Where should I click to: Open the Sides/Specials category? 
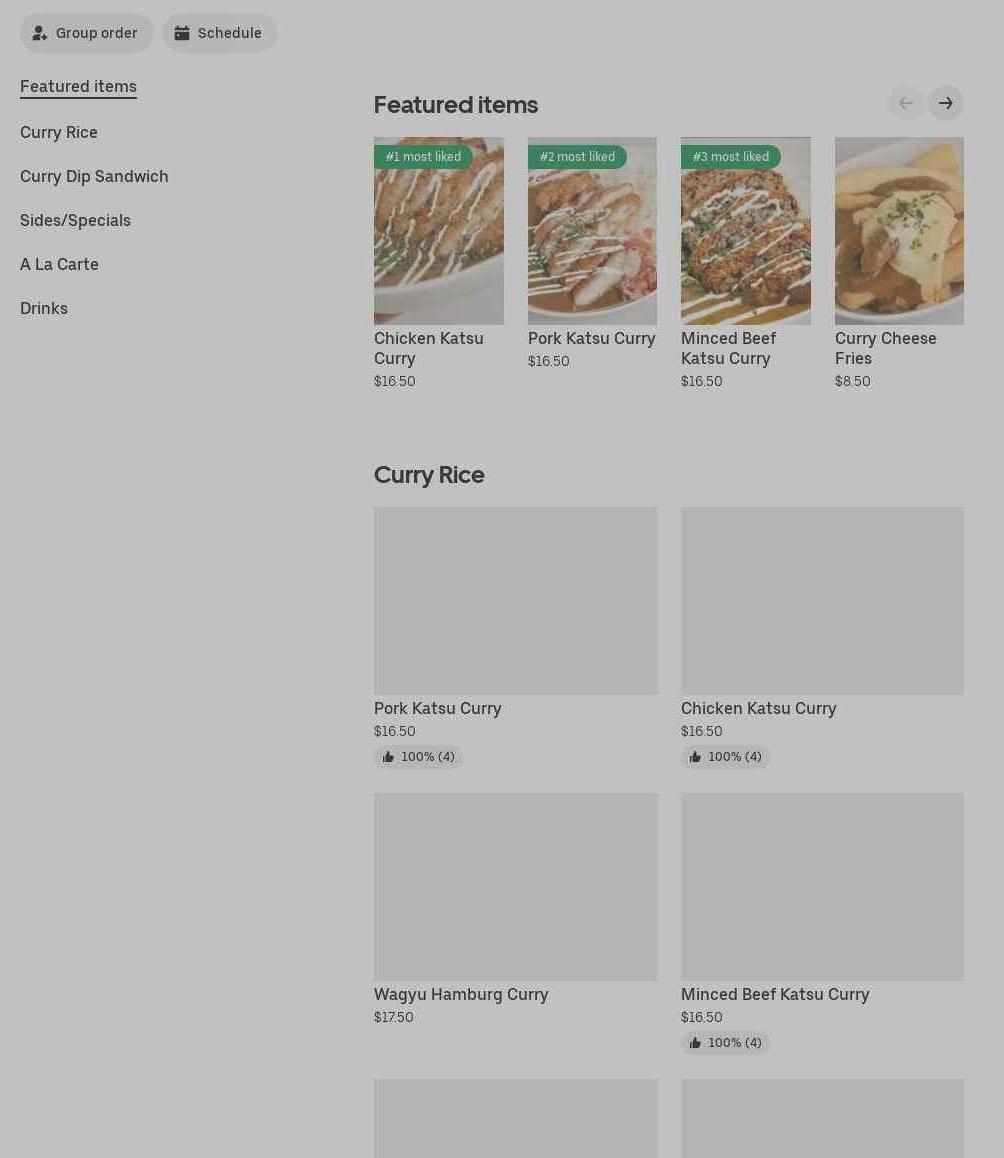75,220
